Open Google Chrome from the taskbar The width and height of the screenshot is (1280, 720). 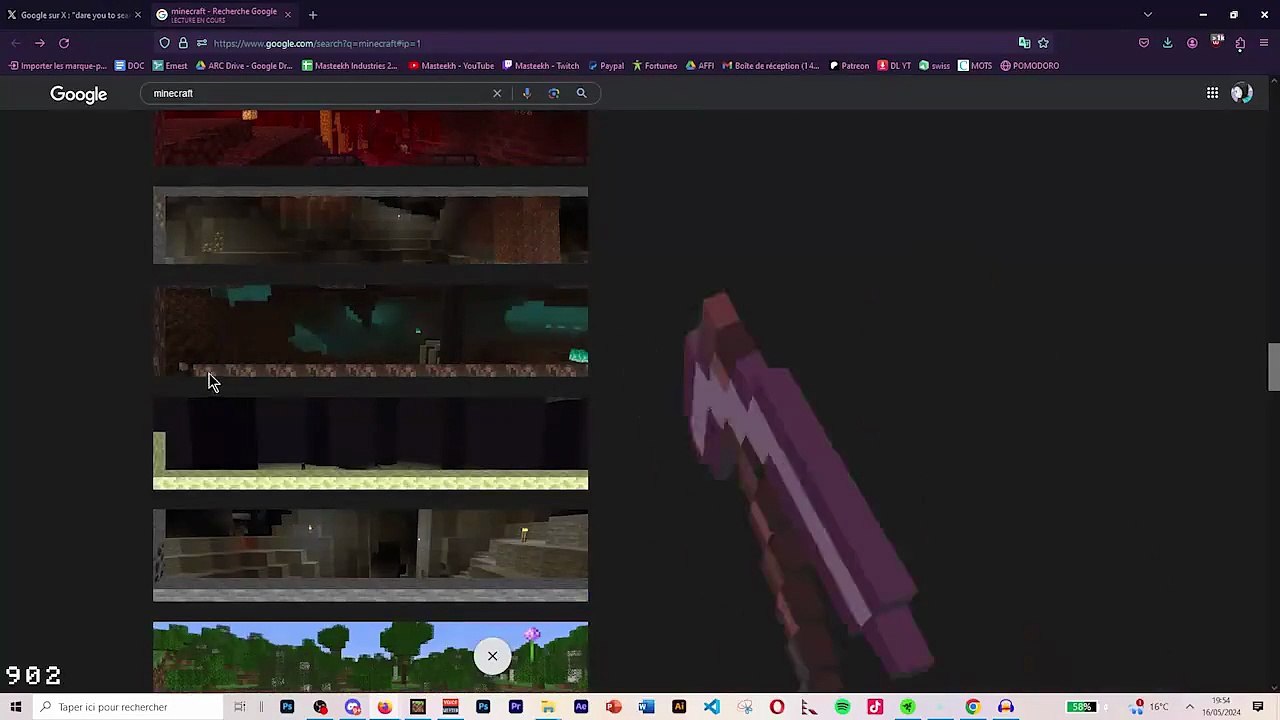973,707
